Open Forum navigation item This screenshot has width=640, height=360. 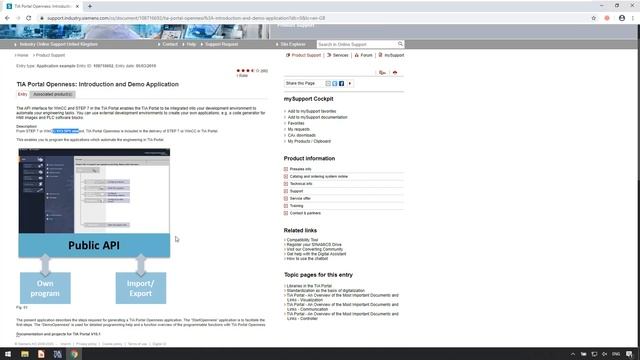click(363, 55)
